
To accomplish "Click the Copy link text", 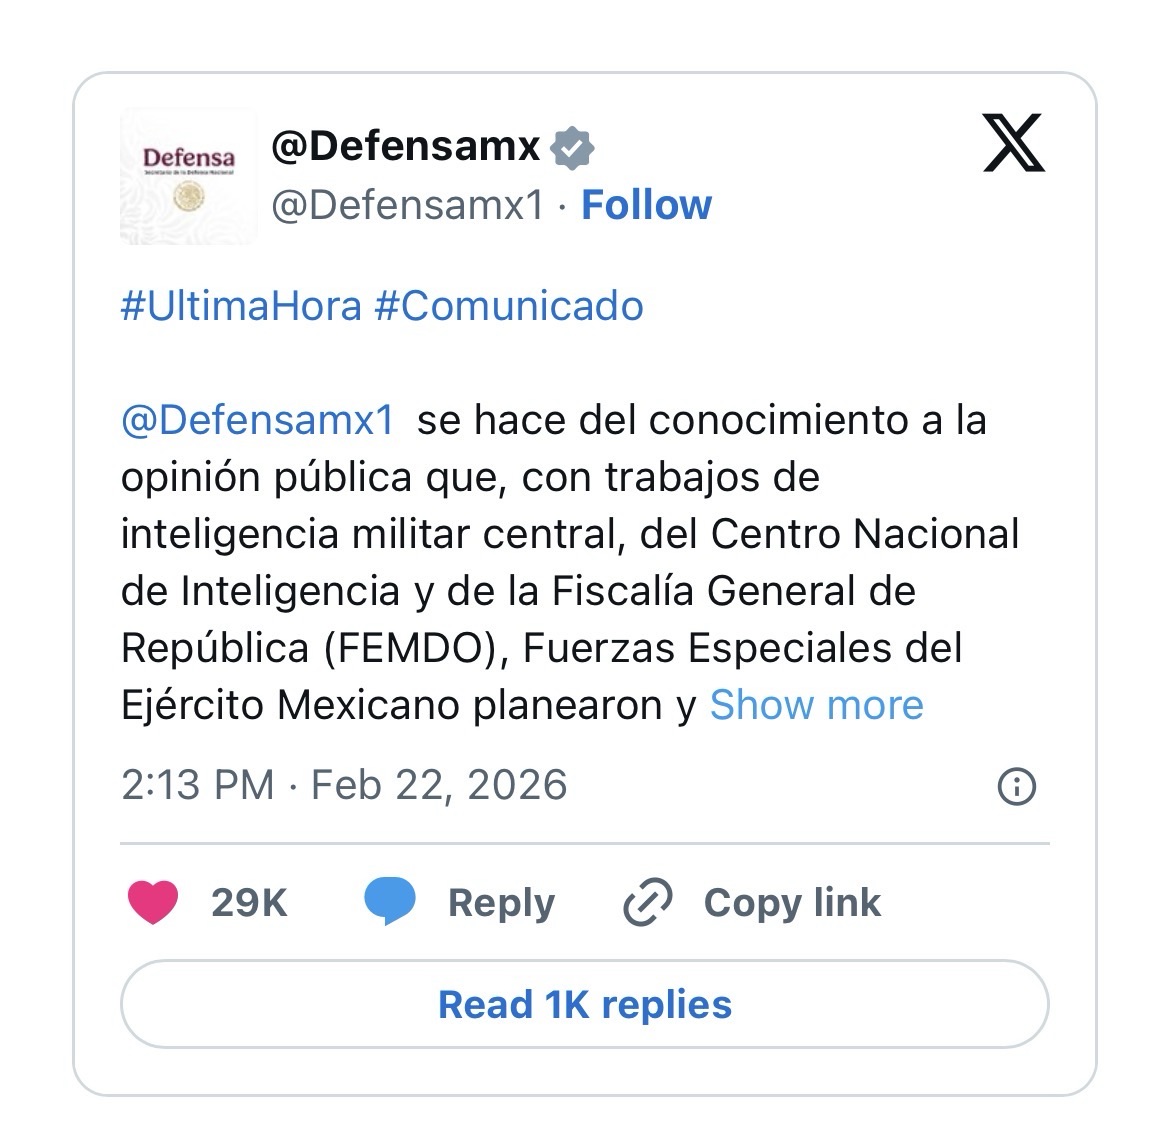I will click(x=792, y=902).
